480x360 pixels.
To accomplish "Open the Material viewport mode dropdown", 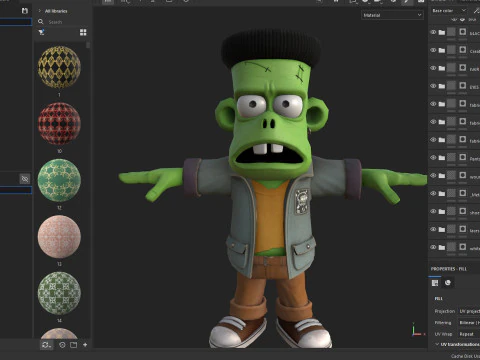I will pos(392,15).
